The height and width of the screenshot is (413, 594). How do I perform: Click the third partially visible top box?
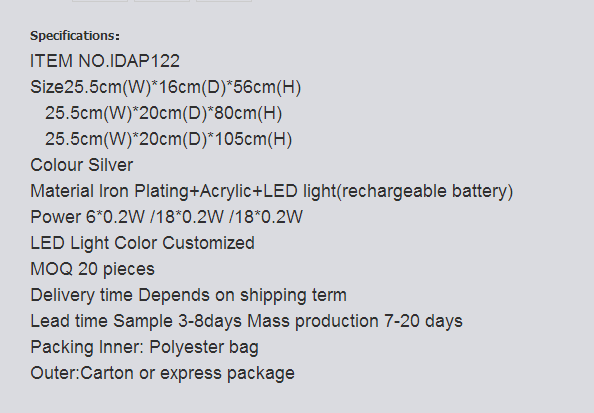(x=224, y=1)
